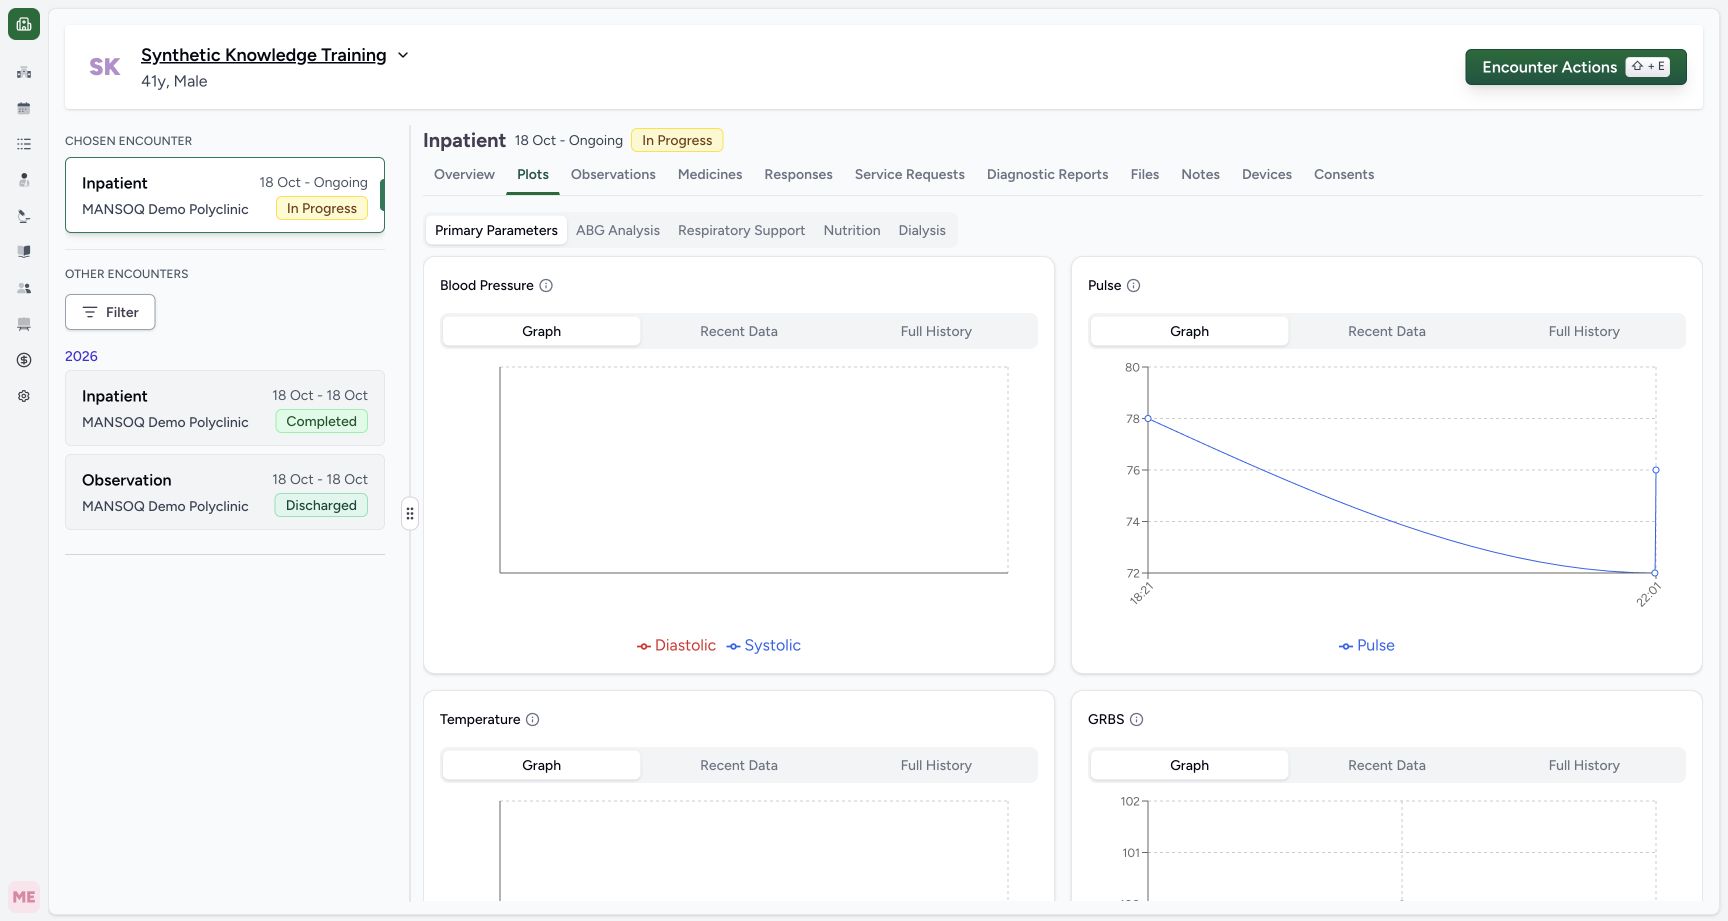
Task: Switch Blood Pressure to Recent Data
Action: [738, 332]
